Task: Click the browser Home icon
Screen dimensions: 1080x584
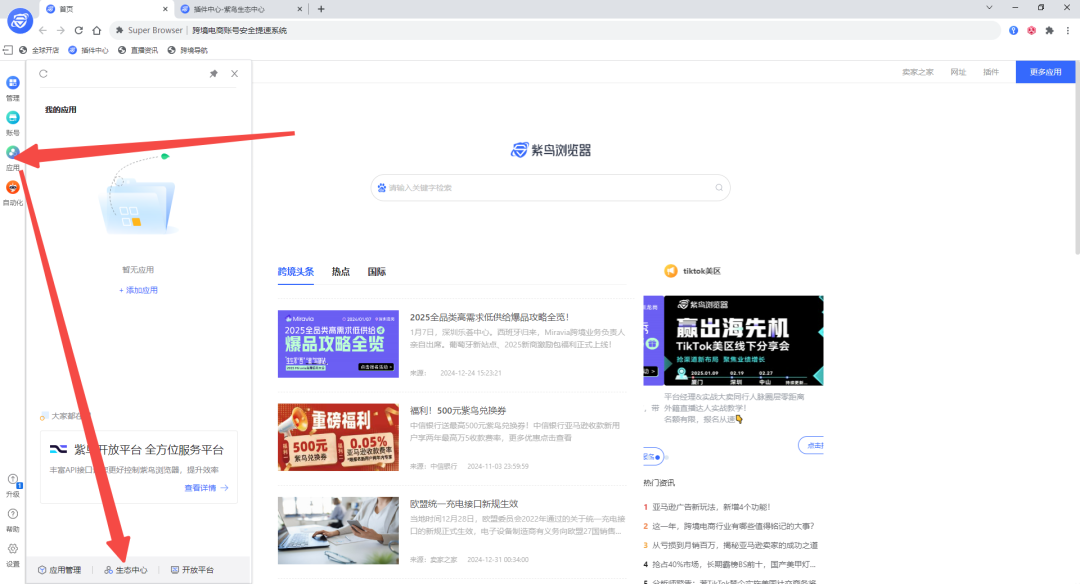Action: [x=96, y=29]
